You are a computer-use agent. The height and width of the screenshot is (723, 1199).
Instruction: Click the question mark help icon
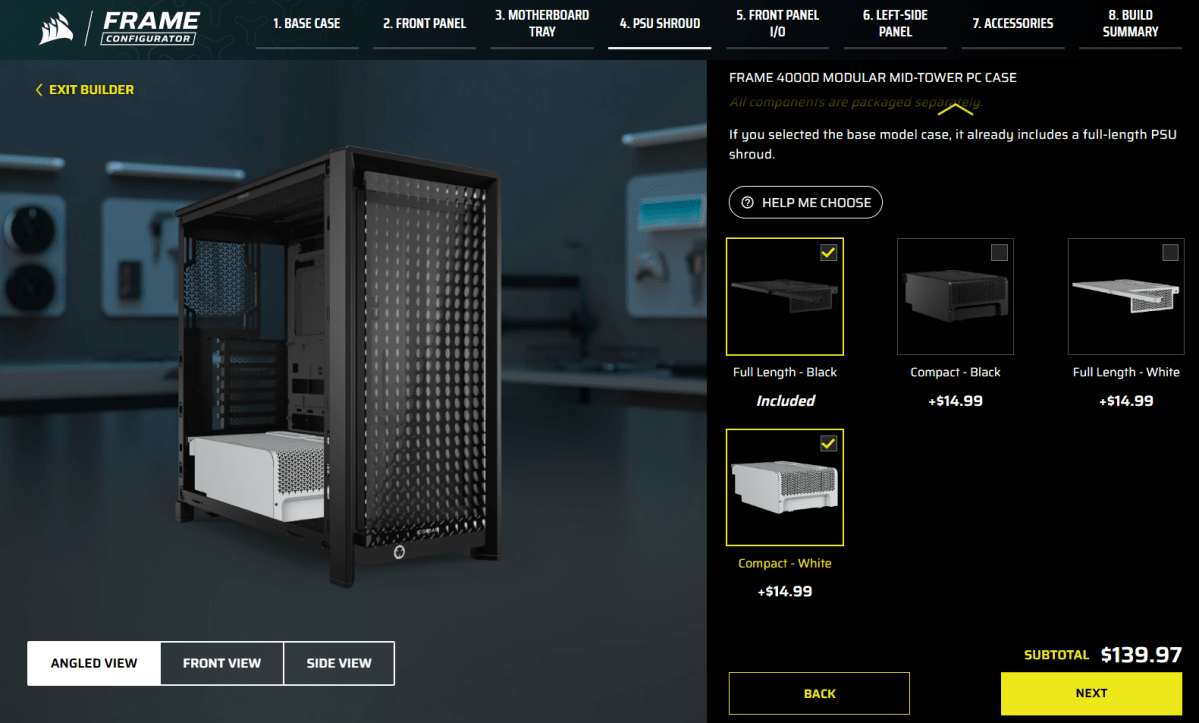(x=747, y=203)
